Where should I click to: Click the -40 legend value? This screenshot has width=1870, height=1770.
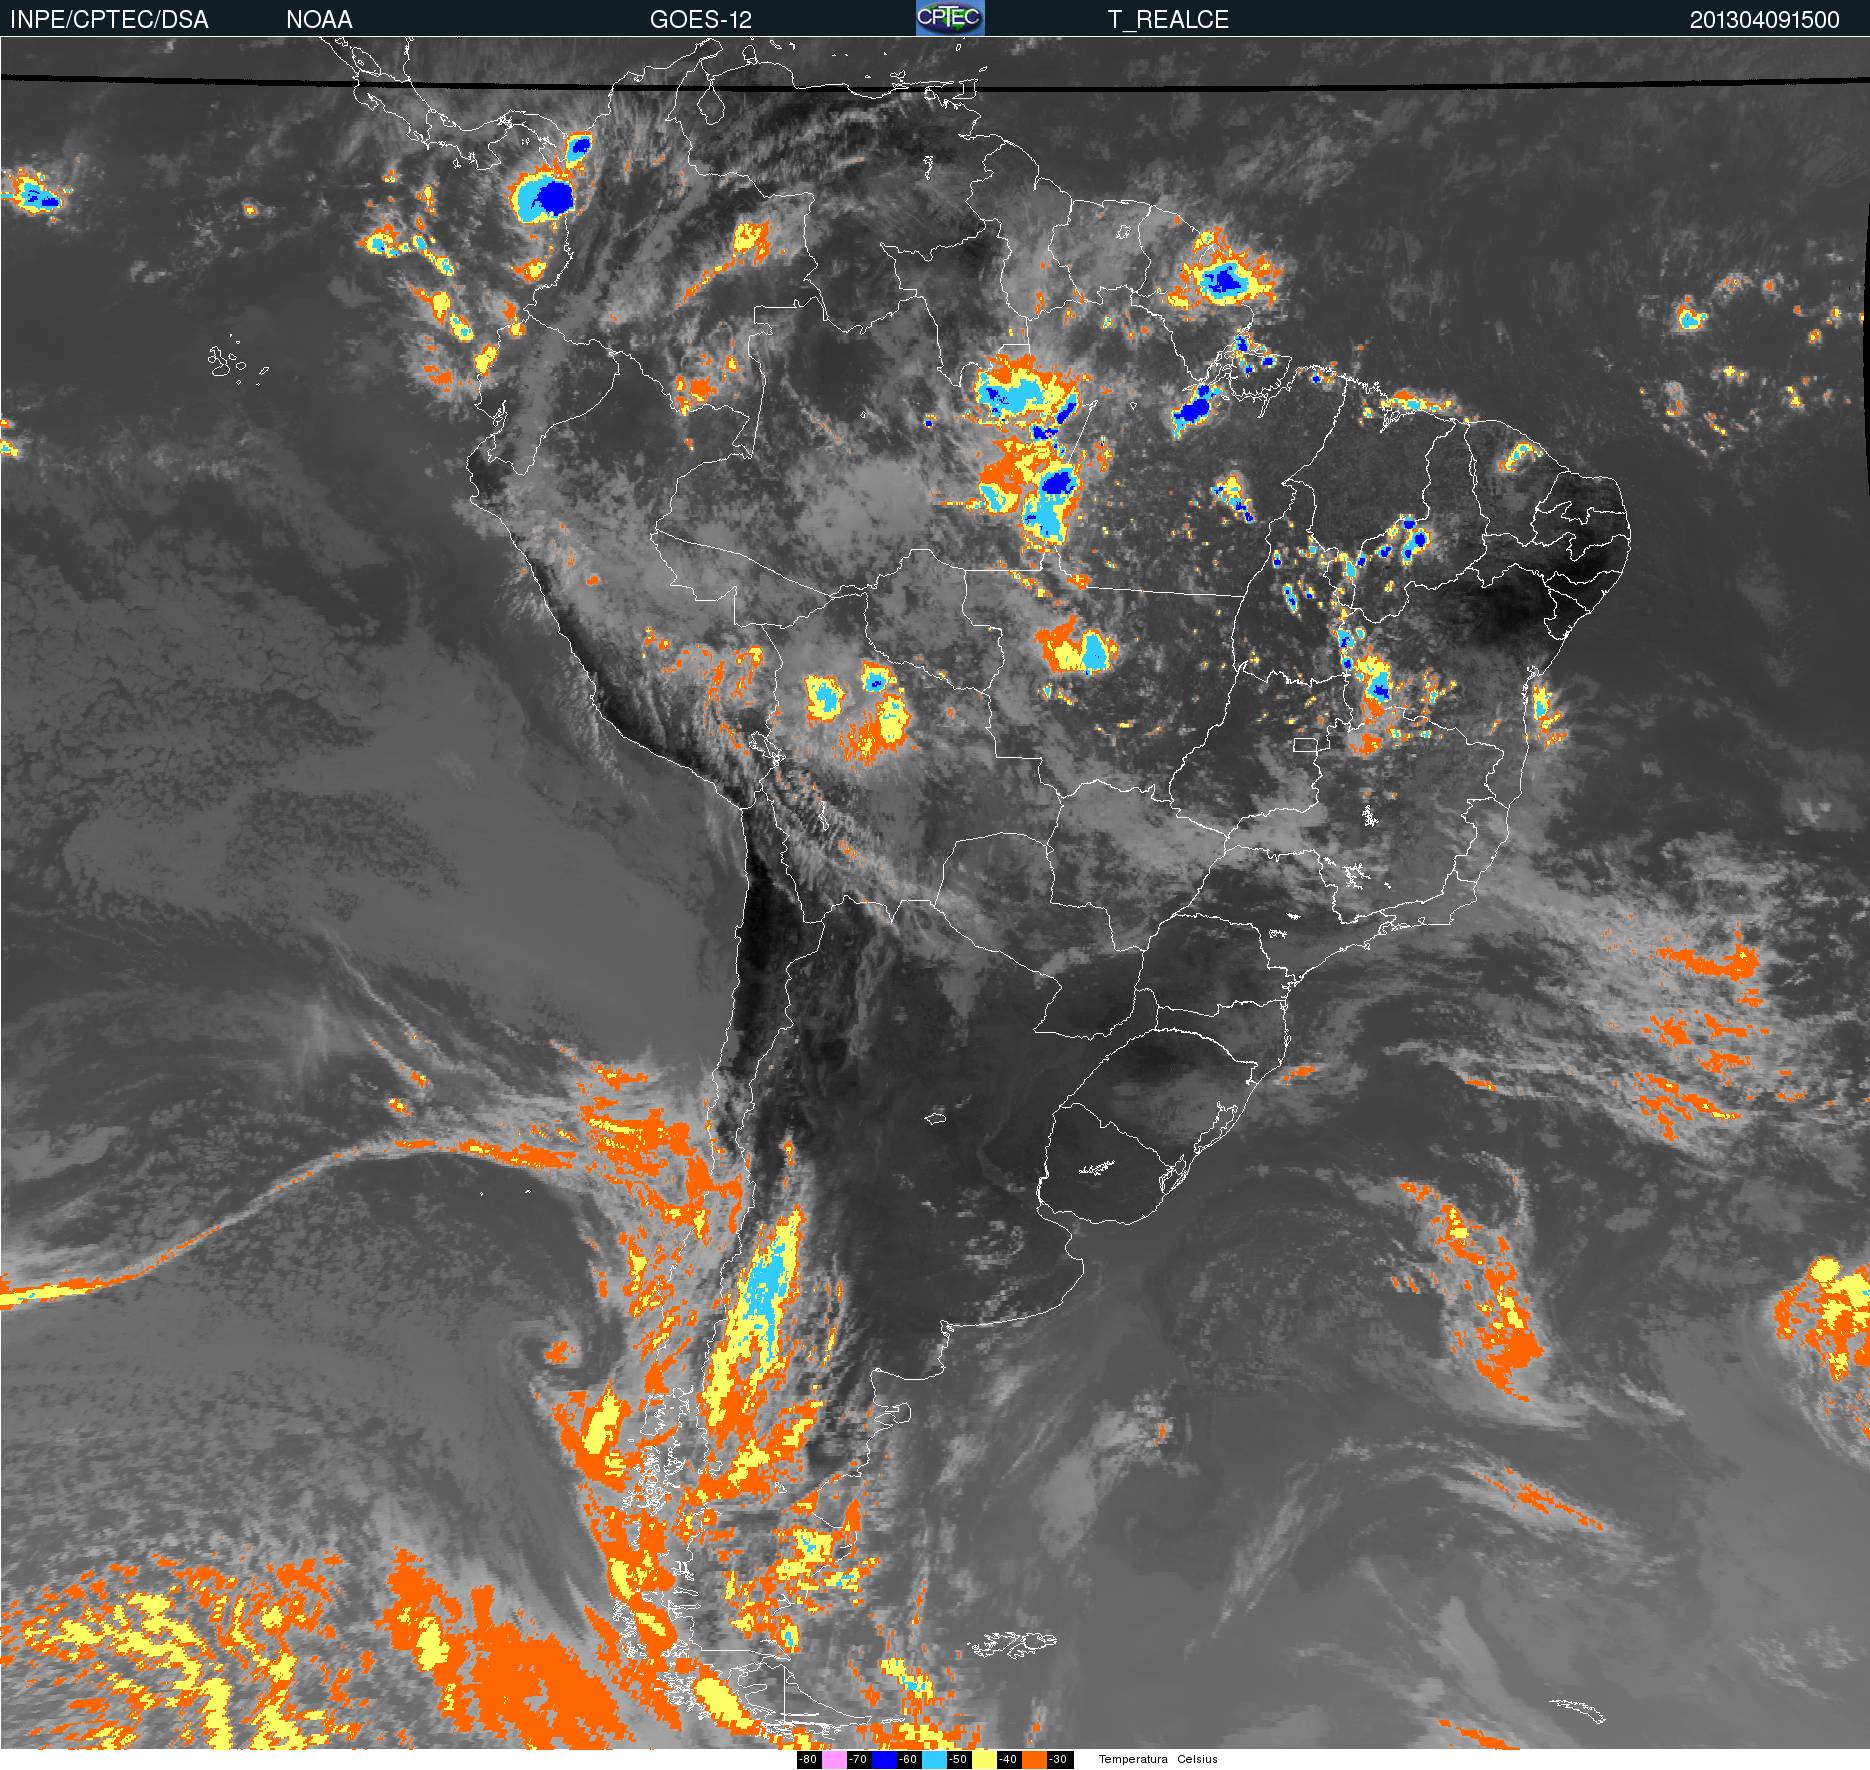click(1008, 1760)
